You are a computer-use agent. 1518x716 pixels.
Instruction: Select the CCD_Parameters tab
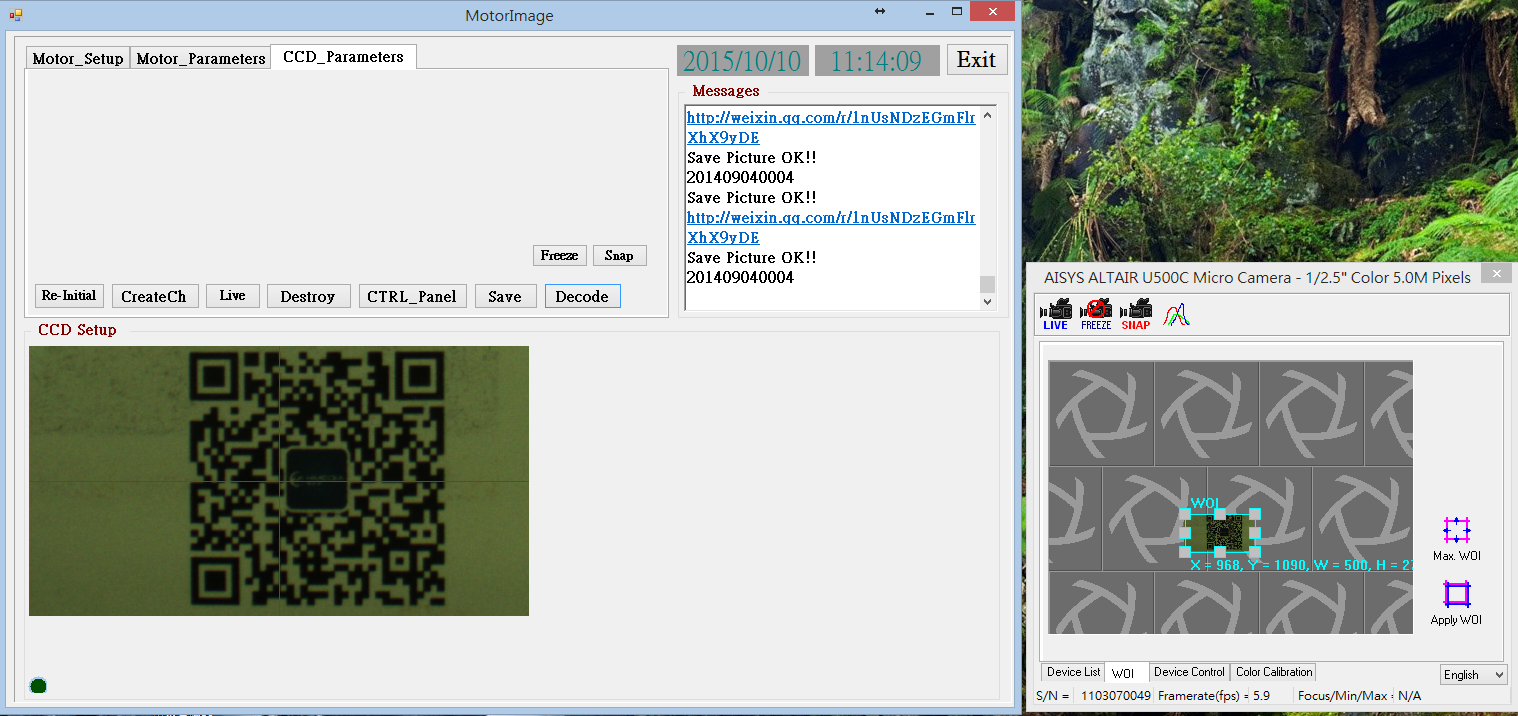tap(344, 57)
